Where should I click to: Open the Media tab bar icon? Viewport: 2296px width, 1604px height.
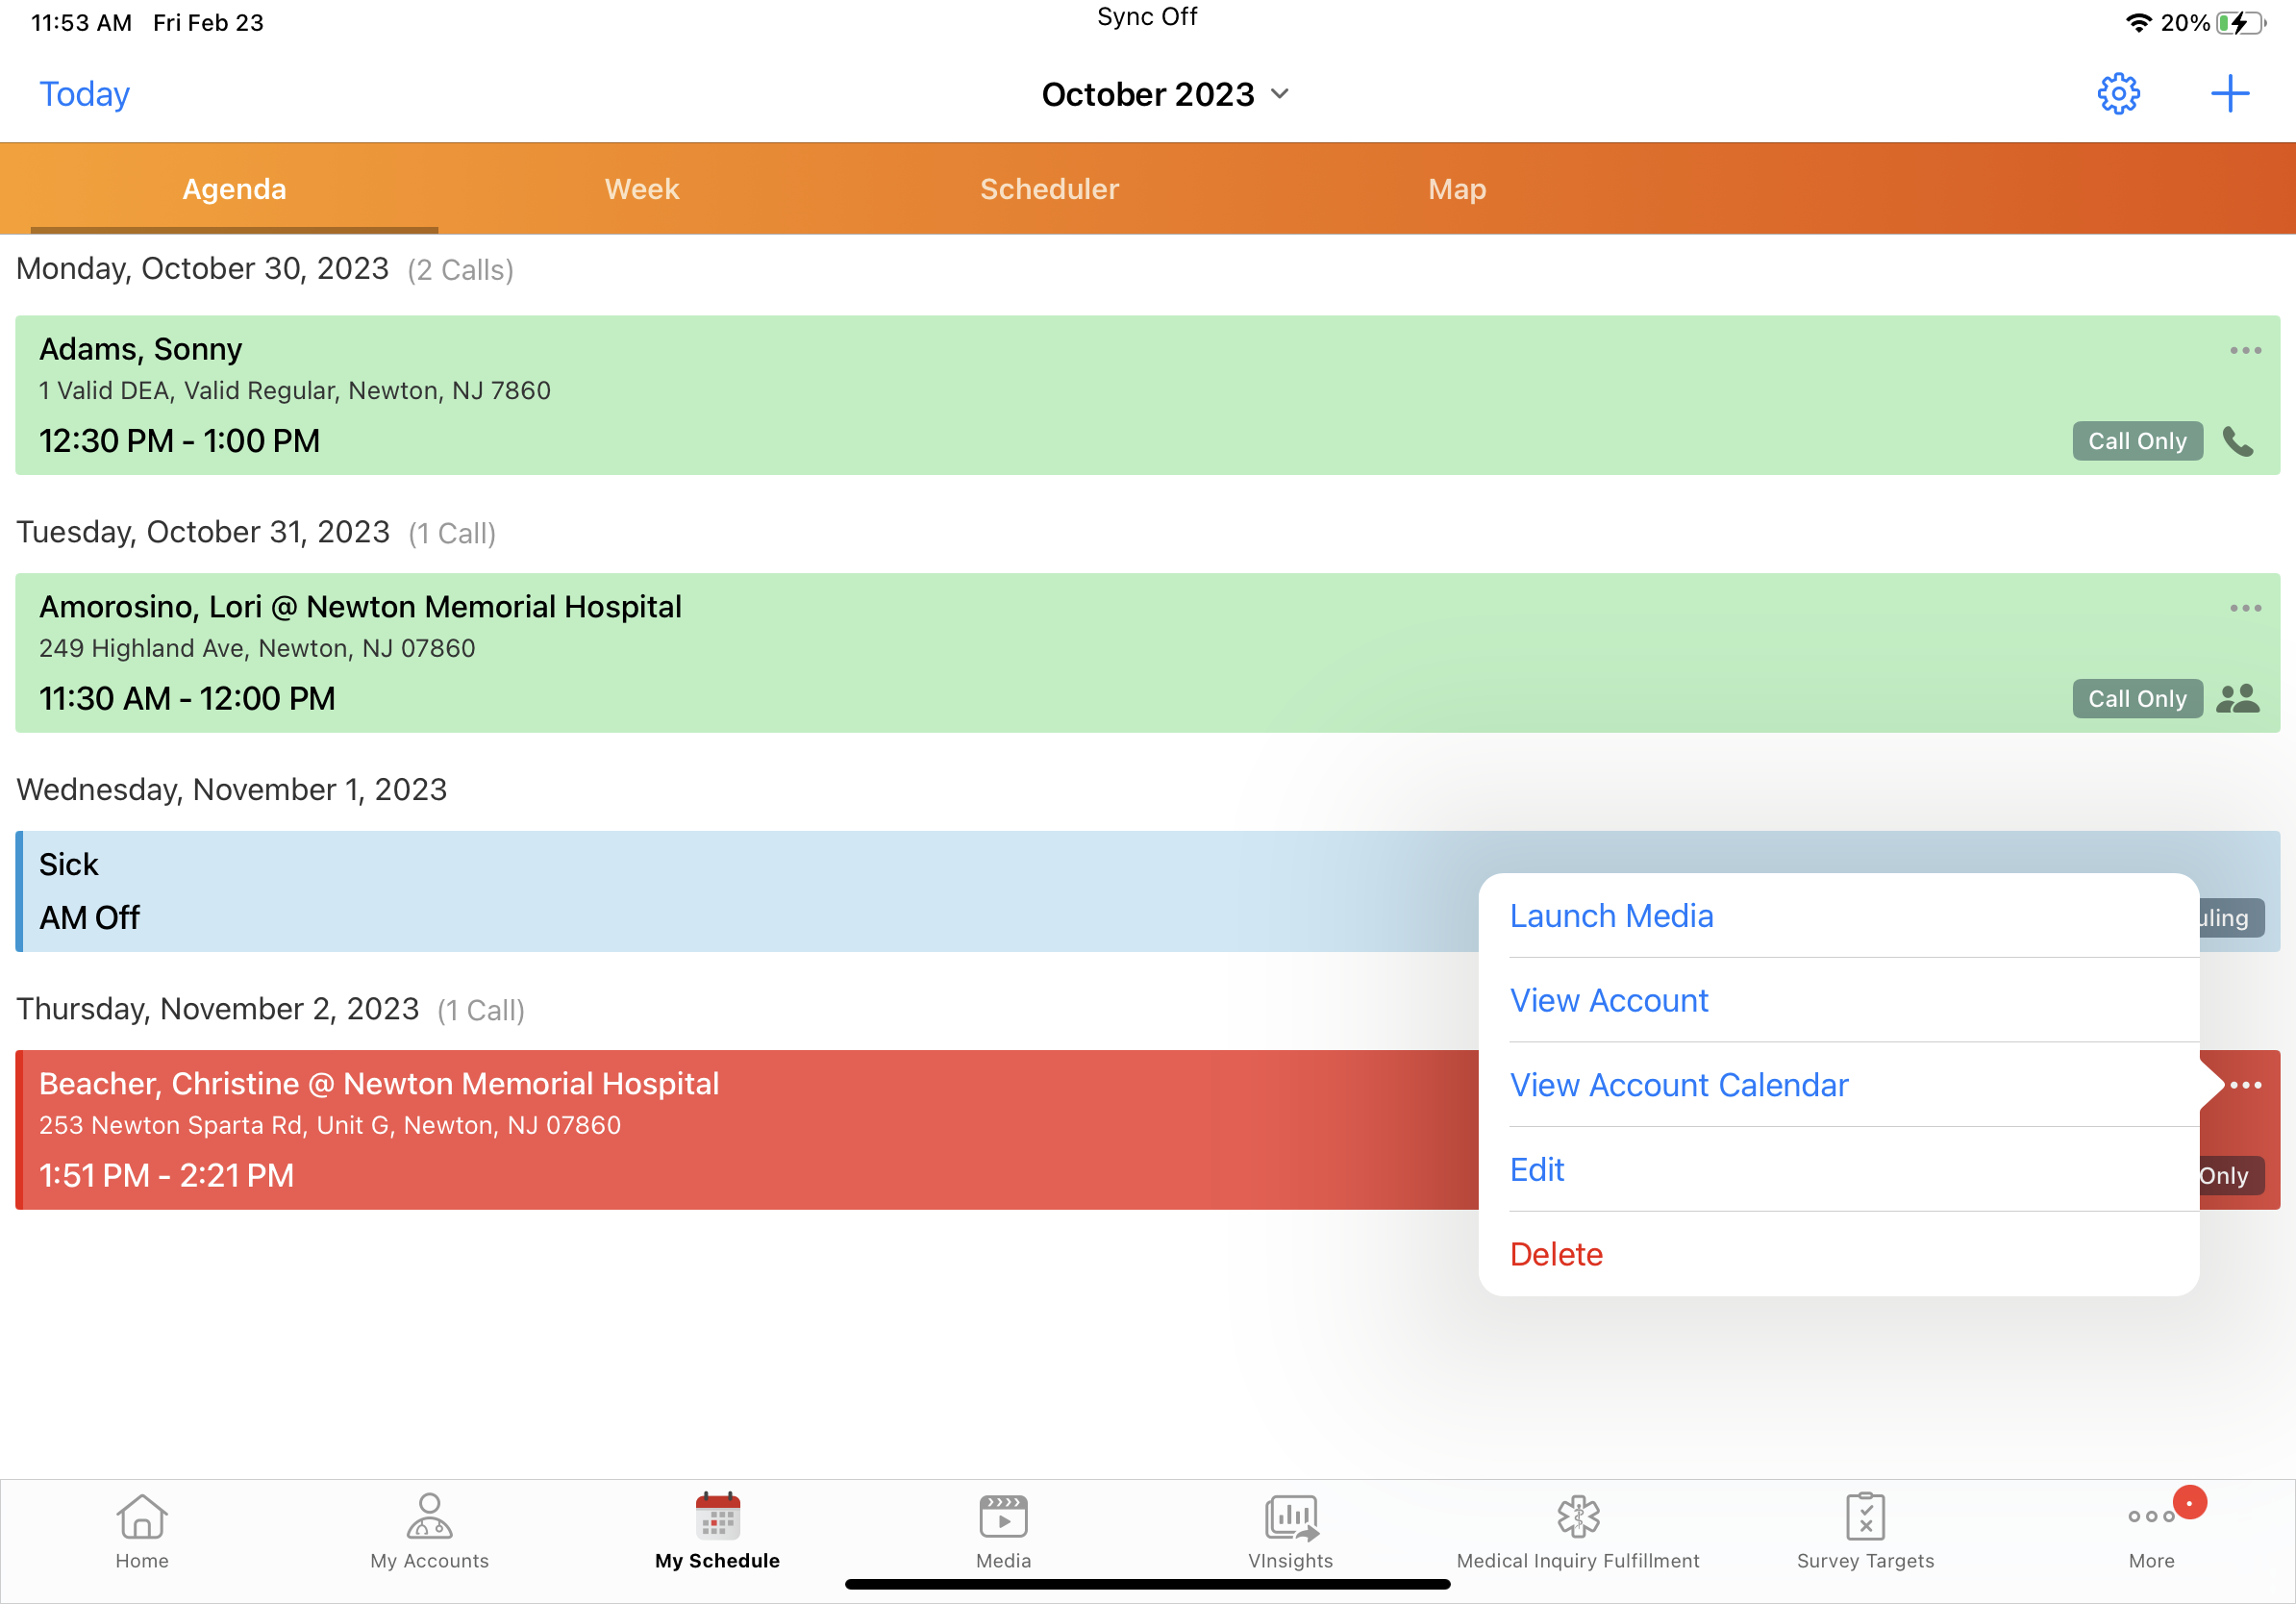(x=1003, y=1531)
